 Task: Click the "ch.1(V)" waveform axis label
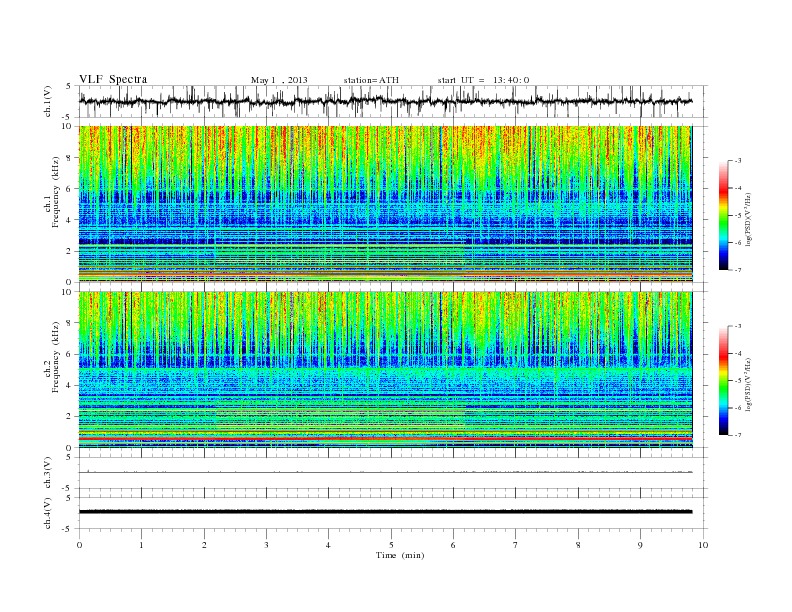48,101
